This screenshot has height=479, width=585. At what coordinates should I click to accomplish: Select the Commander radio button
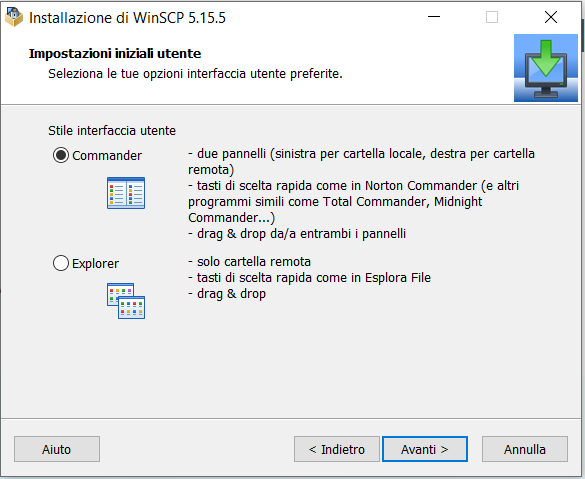click(x=61, y=155)
